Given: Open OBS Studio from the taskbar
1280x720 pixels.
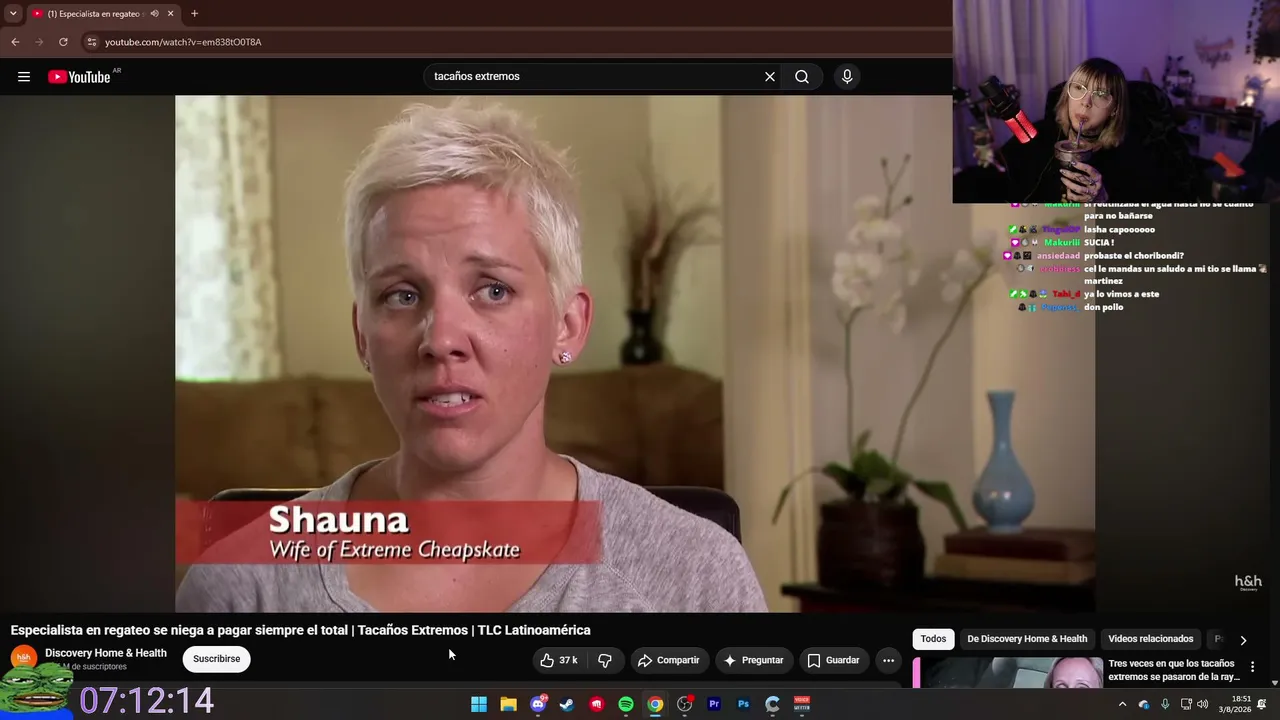Looking at the screenshot, I should coord(685,704).
